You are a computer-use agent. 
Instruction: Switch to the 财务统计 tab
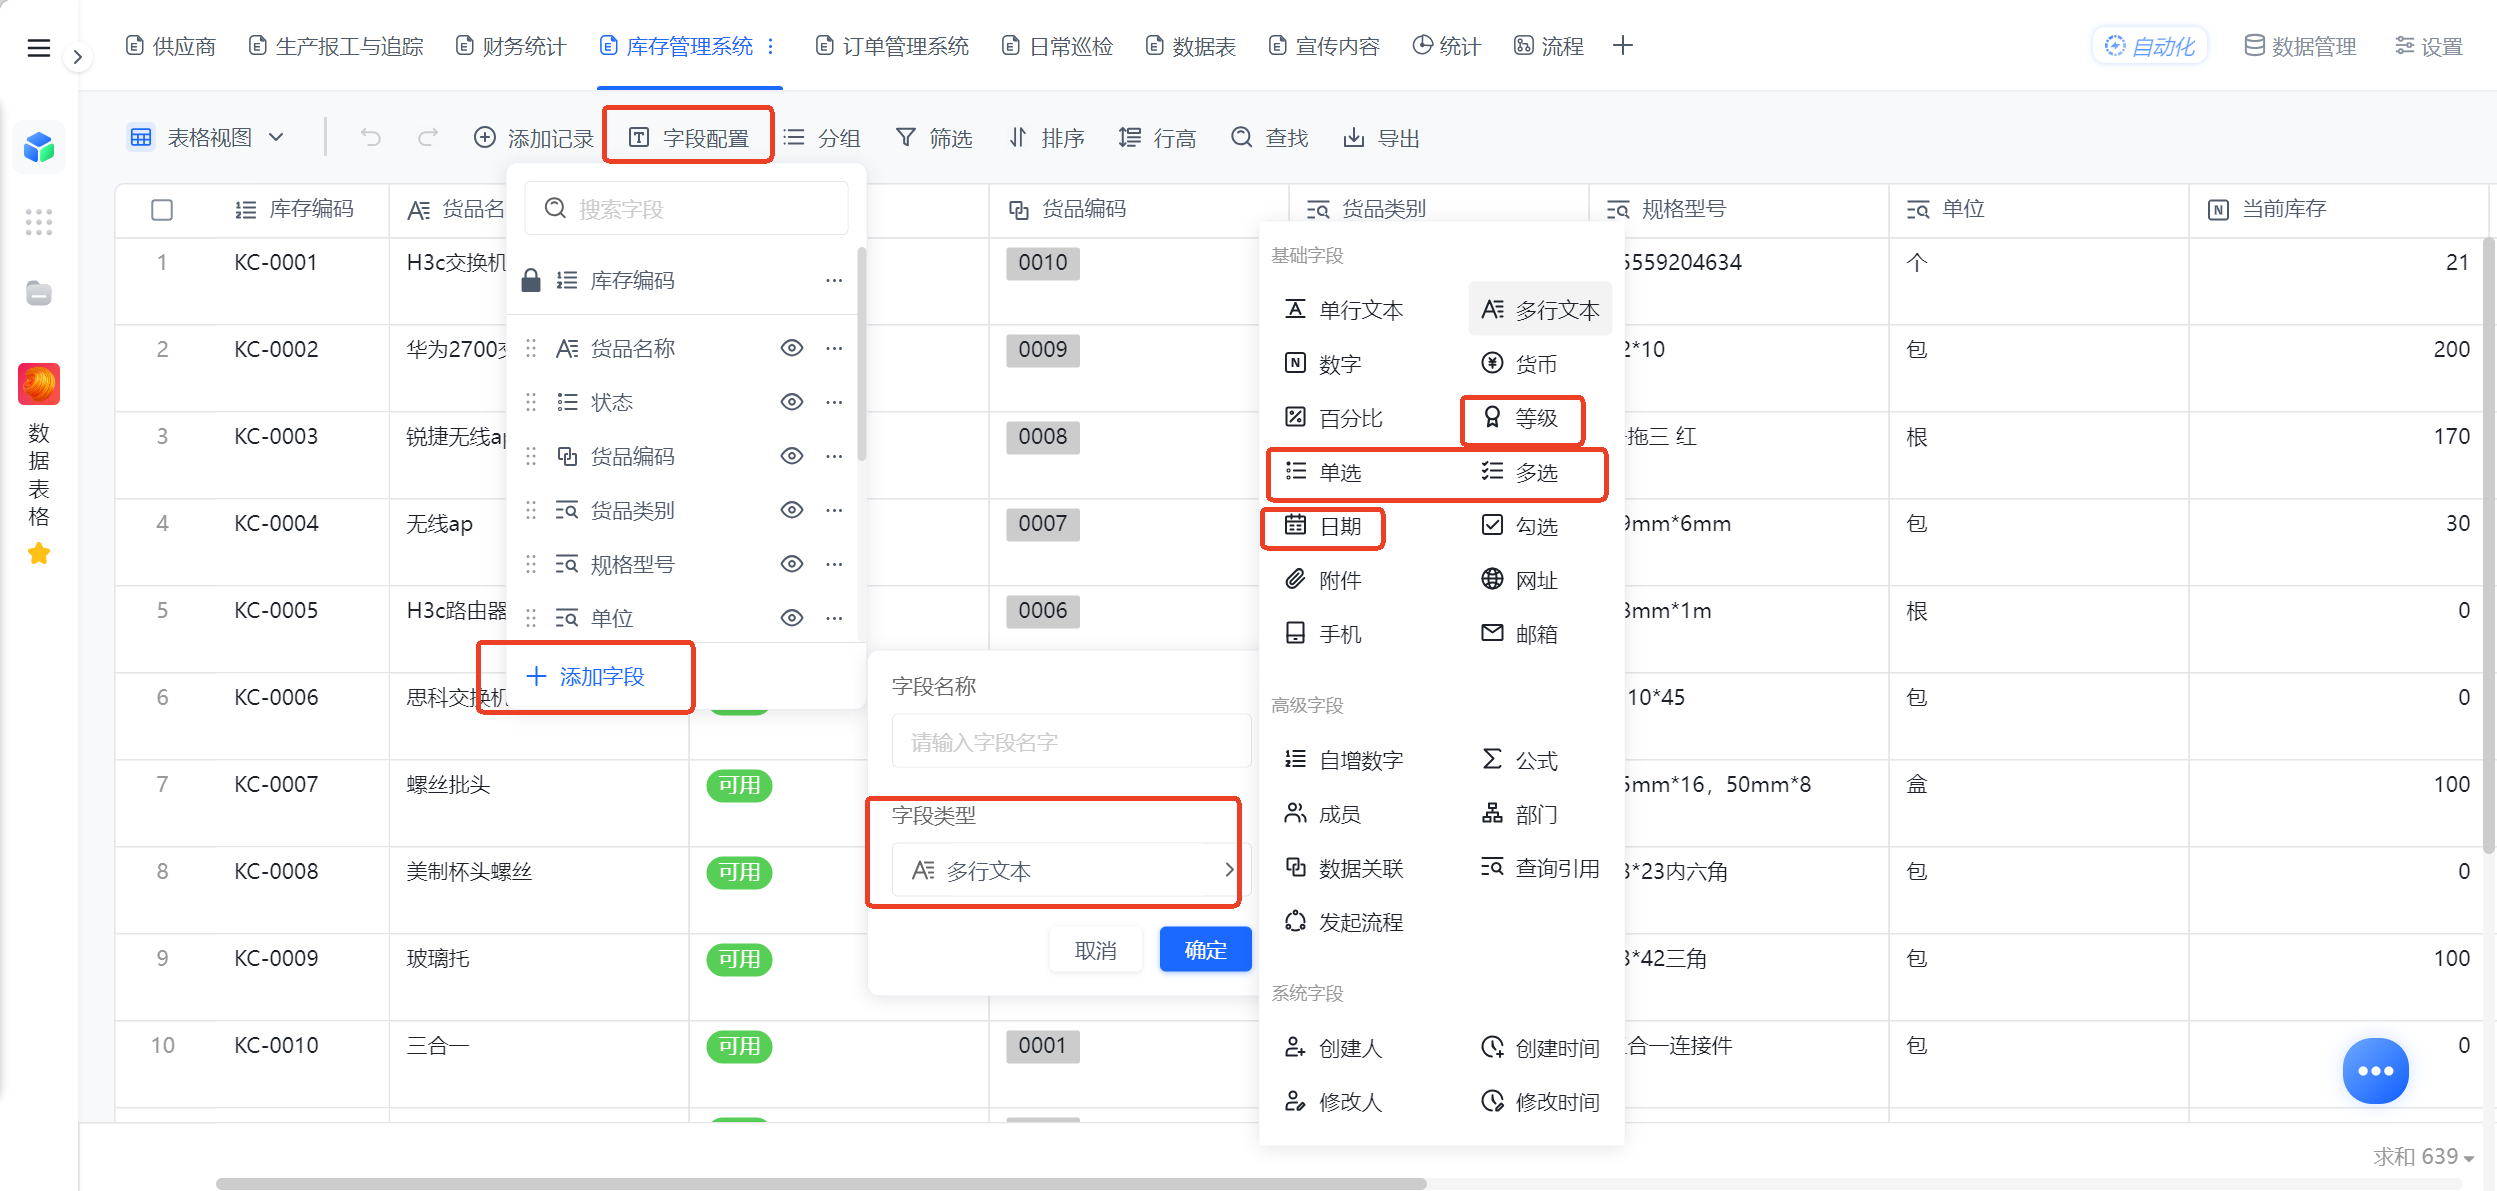pos(511,46)
